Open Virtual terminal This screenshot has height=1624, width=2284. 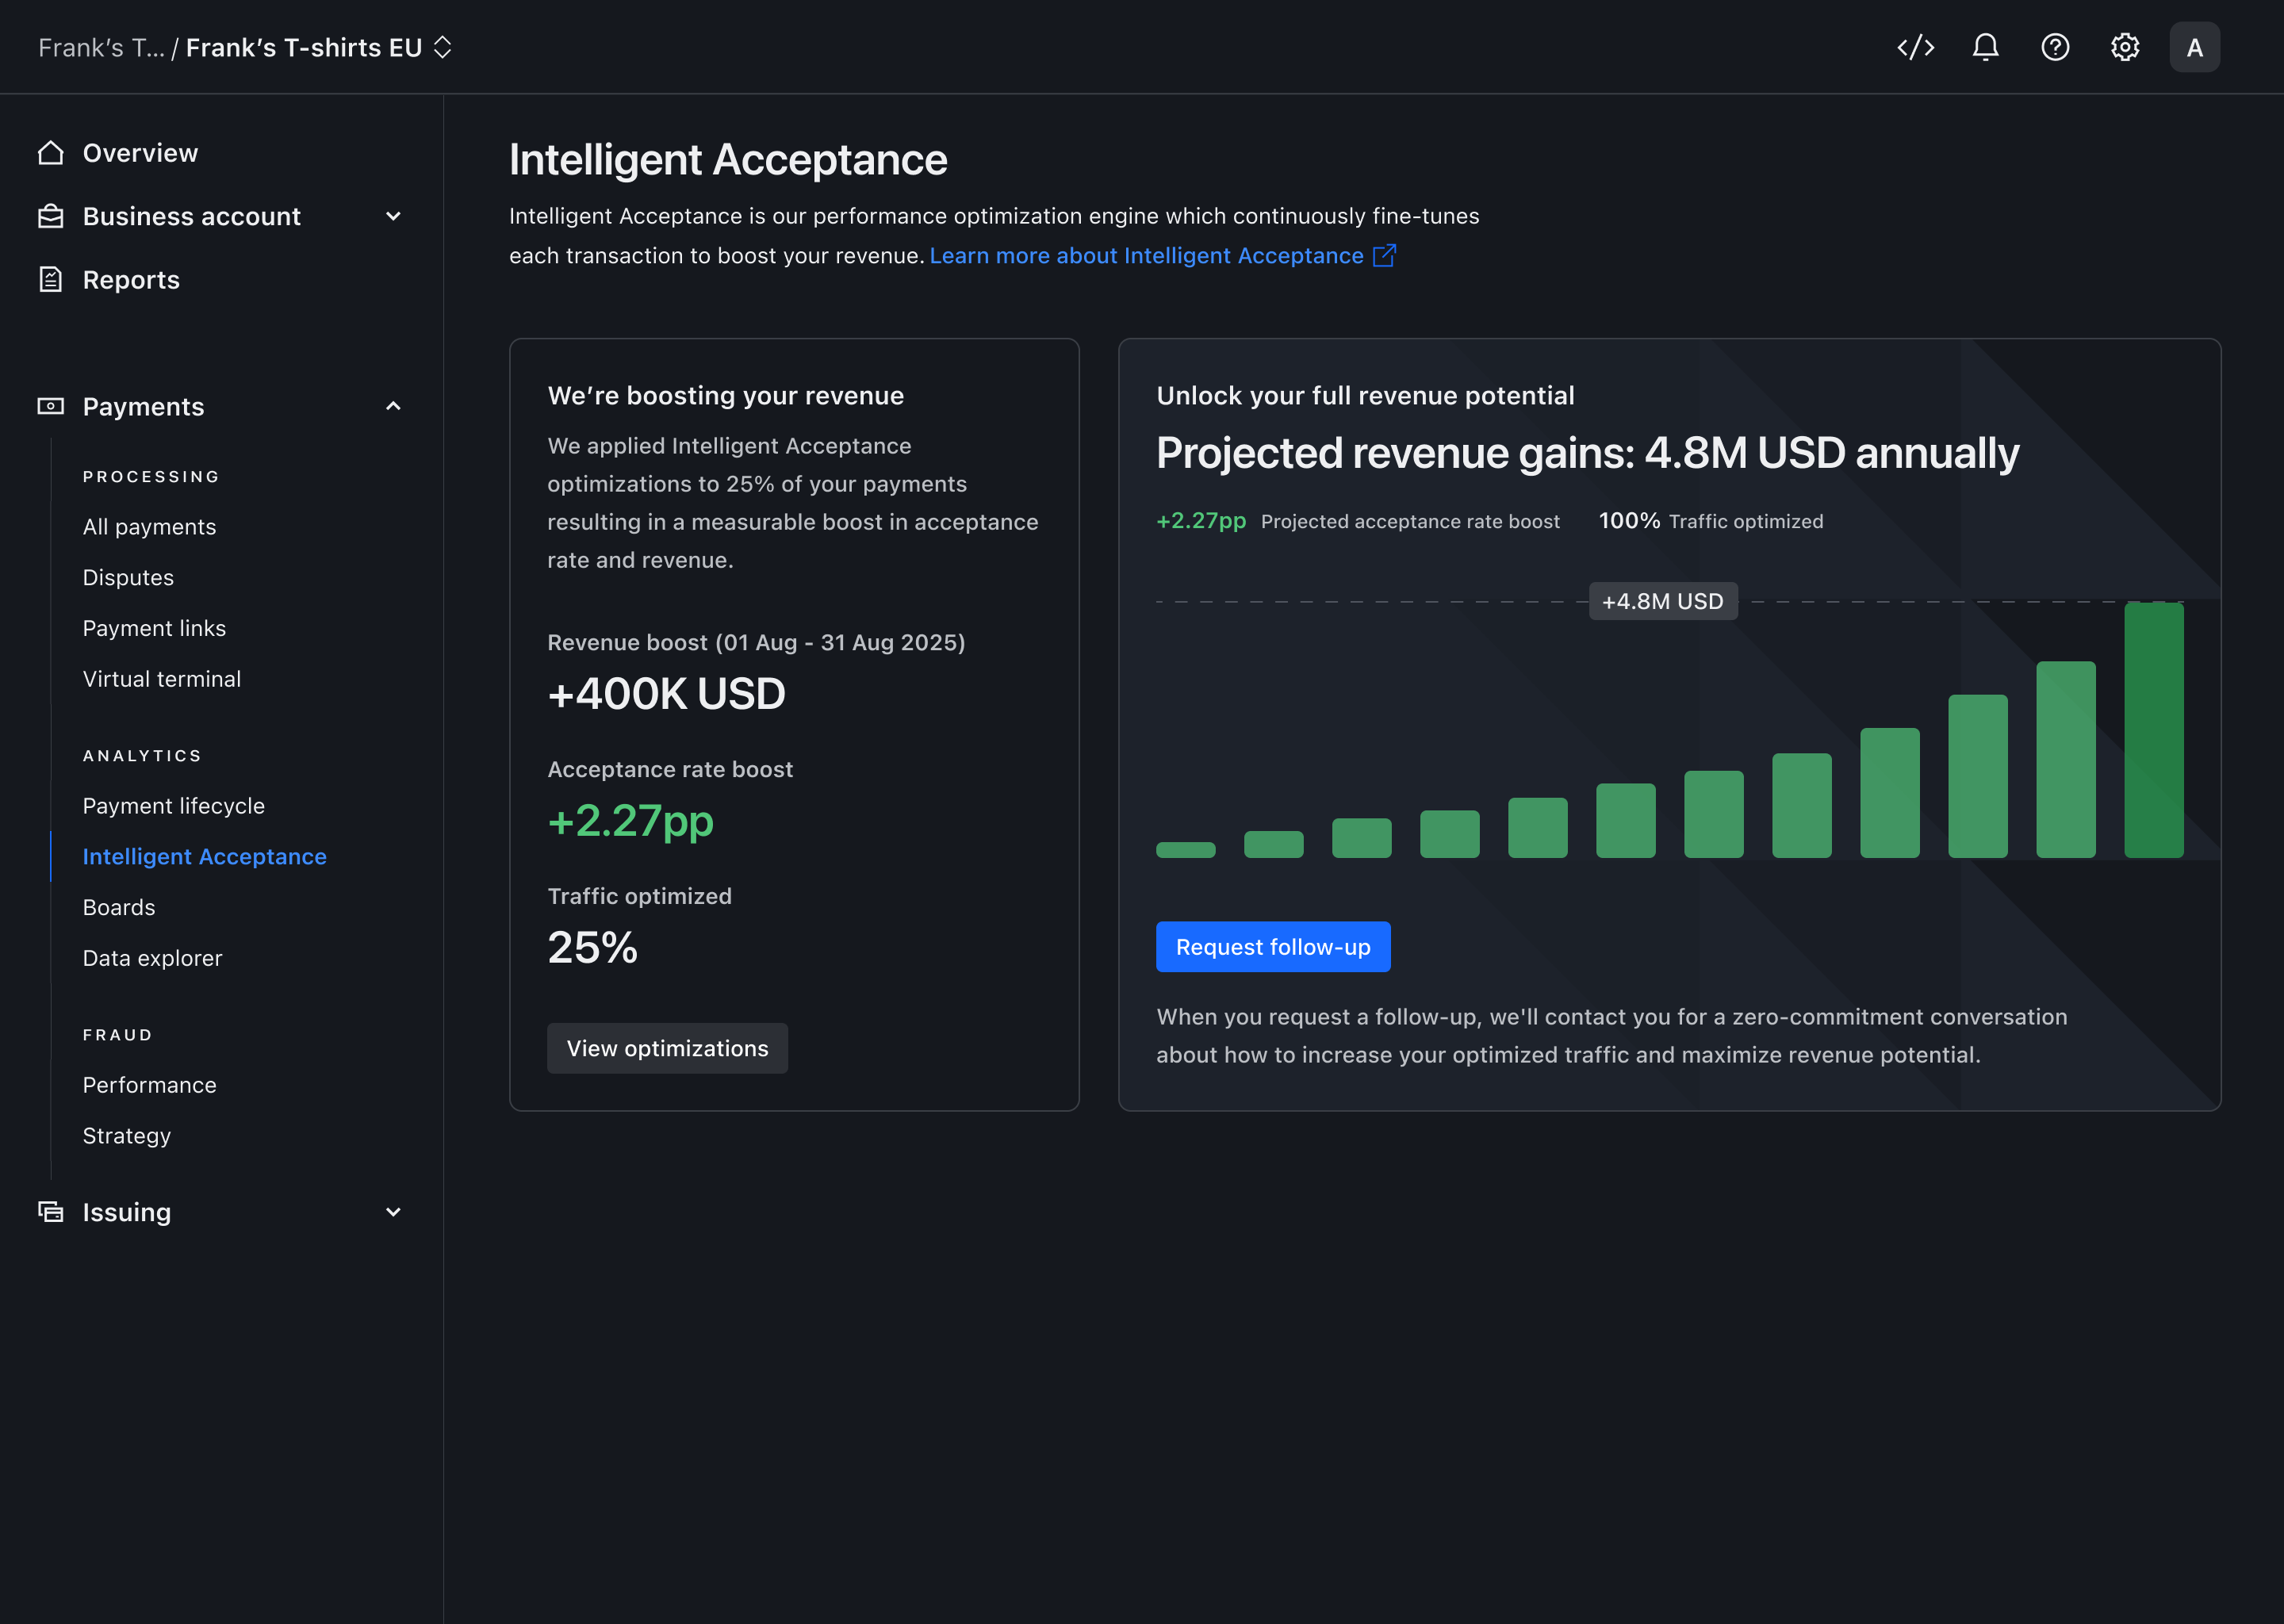pyautogui.click(x=162, y=679)
